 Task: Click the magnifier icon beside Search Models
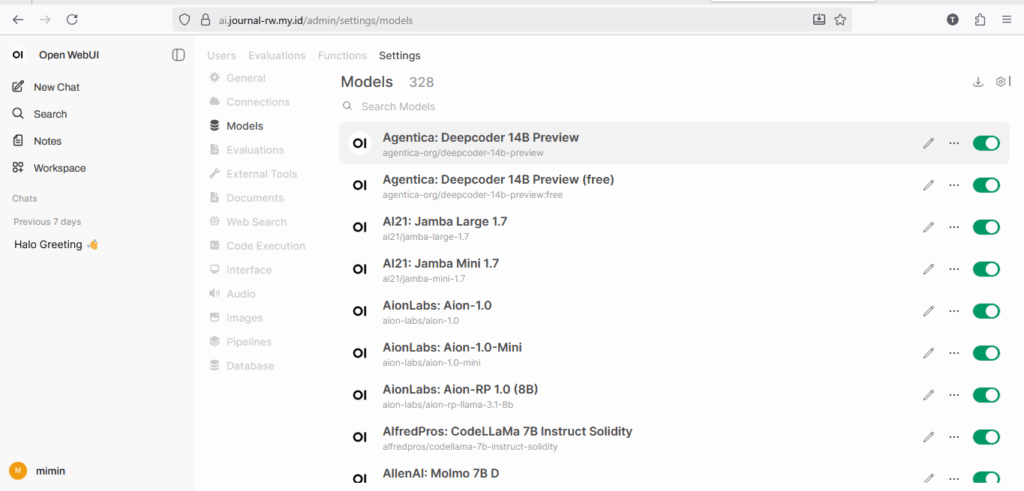coord(348,106)
